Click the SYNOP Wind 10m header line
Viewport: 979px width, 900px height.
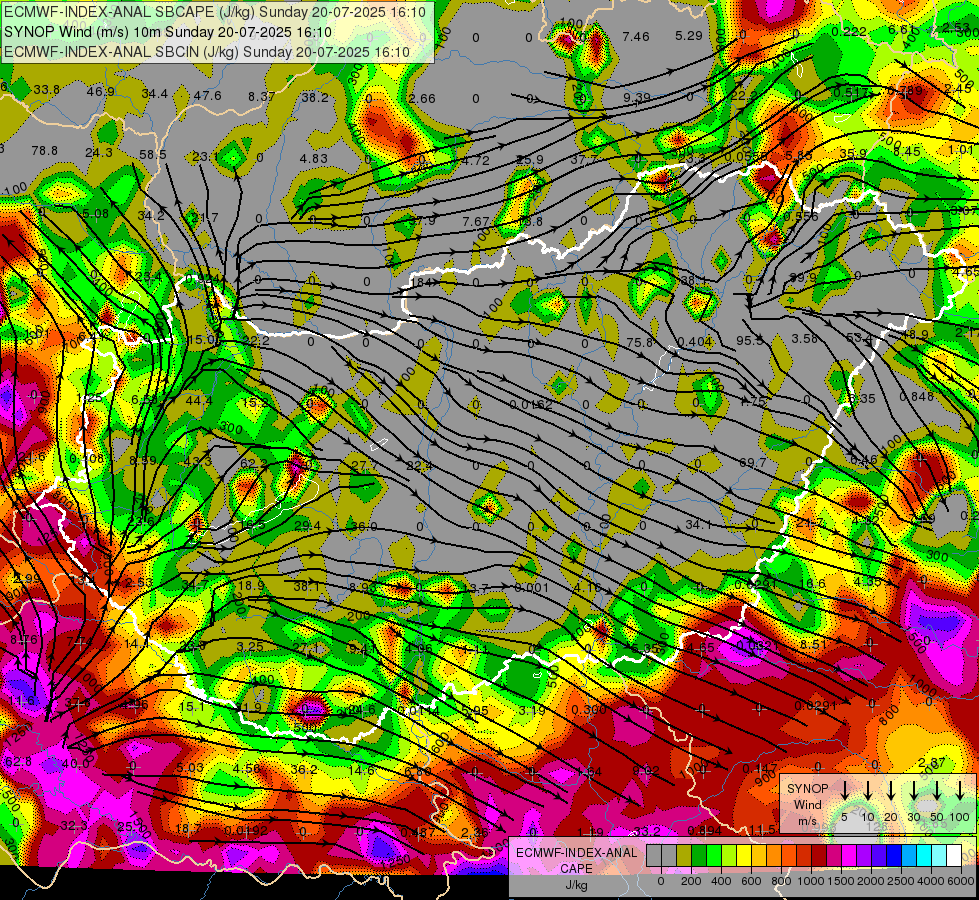(167, 32)
